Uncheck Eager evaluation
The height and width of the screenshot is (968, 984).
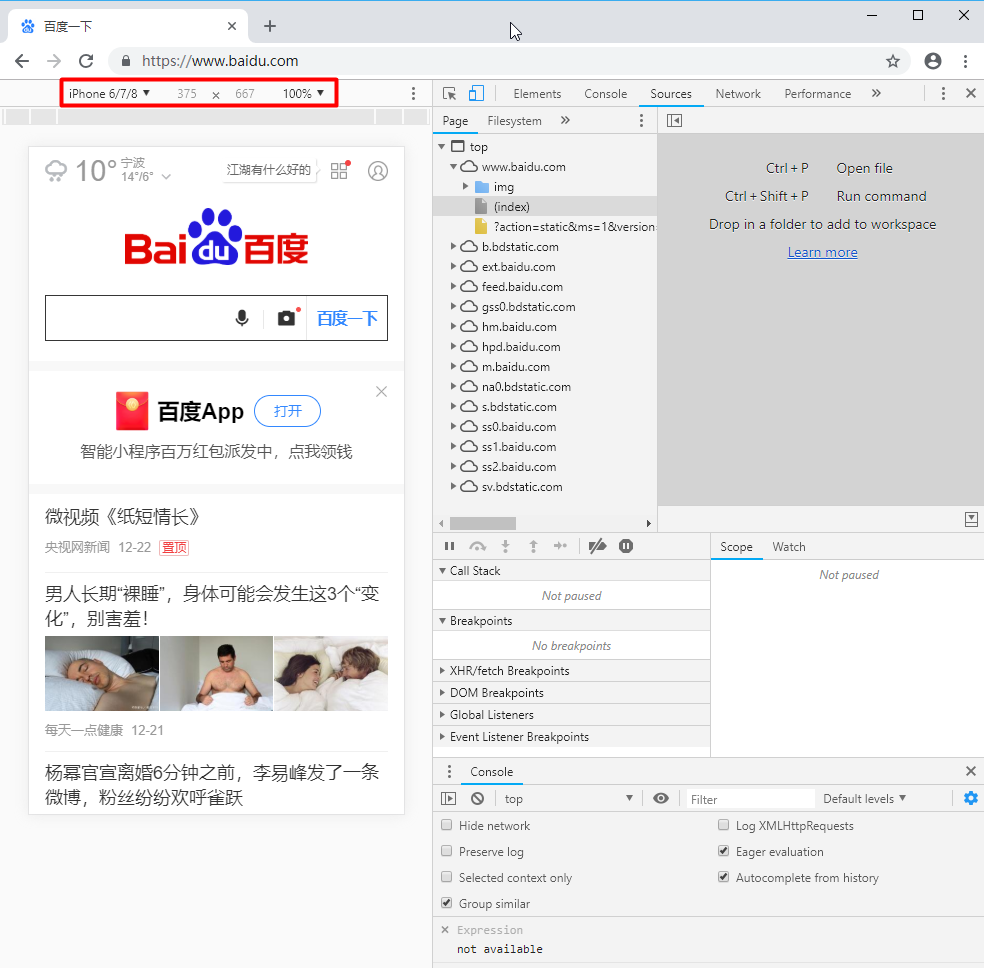[724, 851]
